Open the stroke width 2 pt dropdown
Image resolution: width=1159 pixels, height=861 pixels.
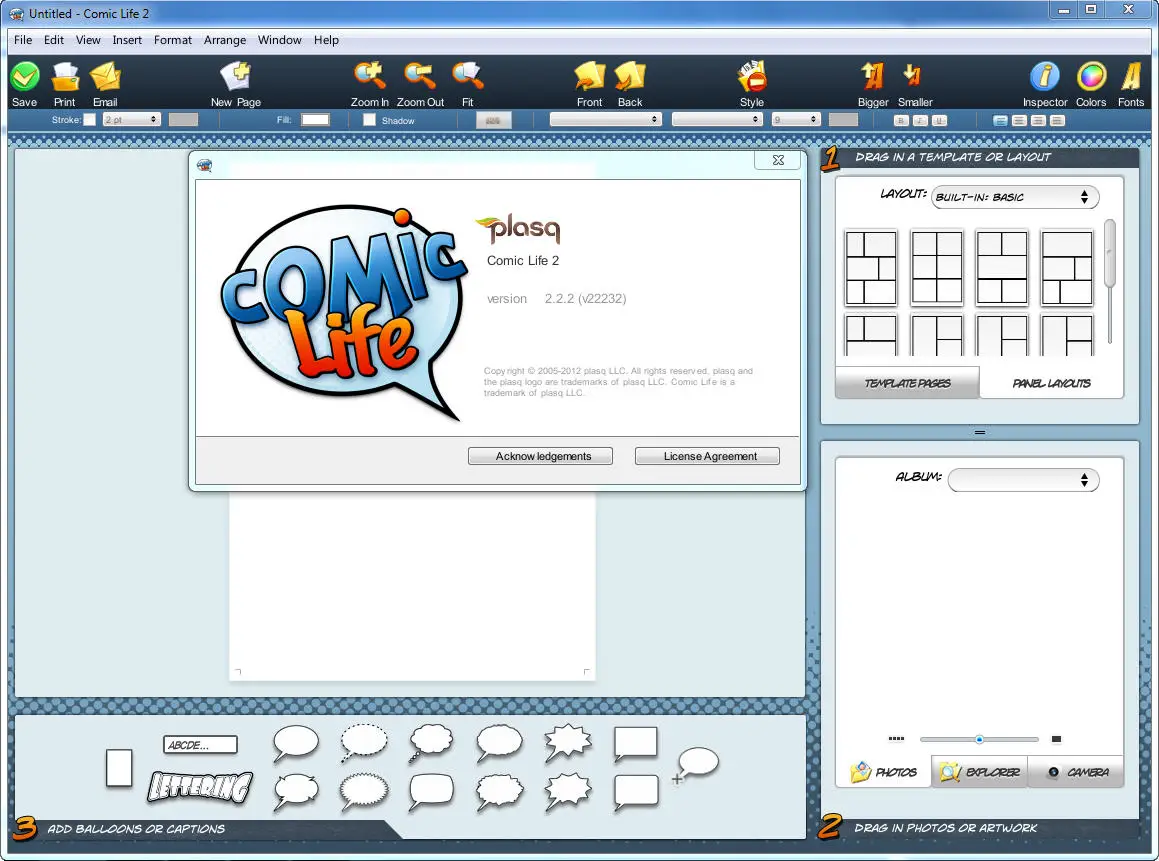pyautogui.click(x=132, y=120)
